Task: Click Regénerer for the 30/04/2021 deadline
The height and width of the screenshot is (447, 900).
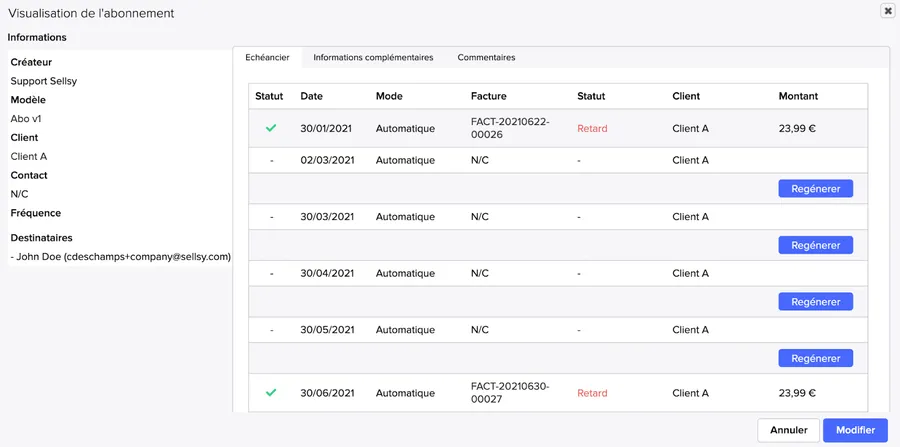Action: 815,302
